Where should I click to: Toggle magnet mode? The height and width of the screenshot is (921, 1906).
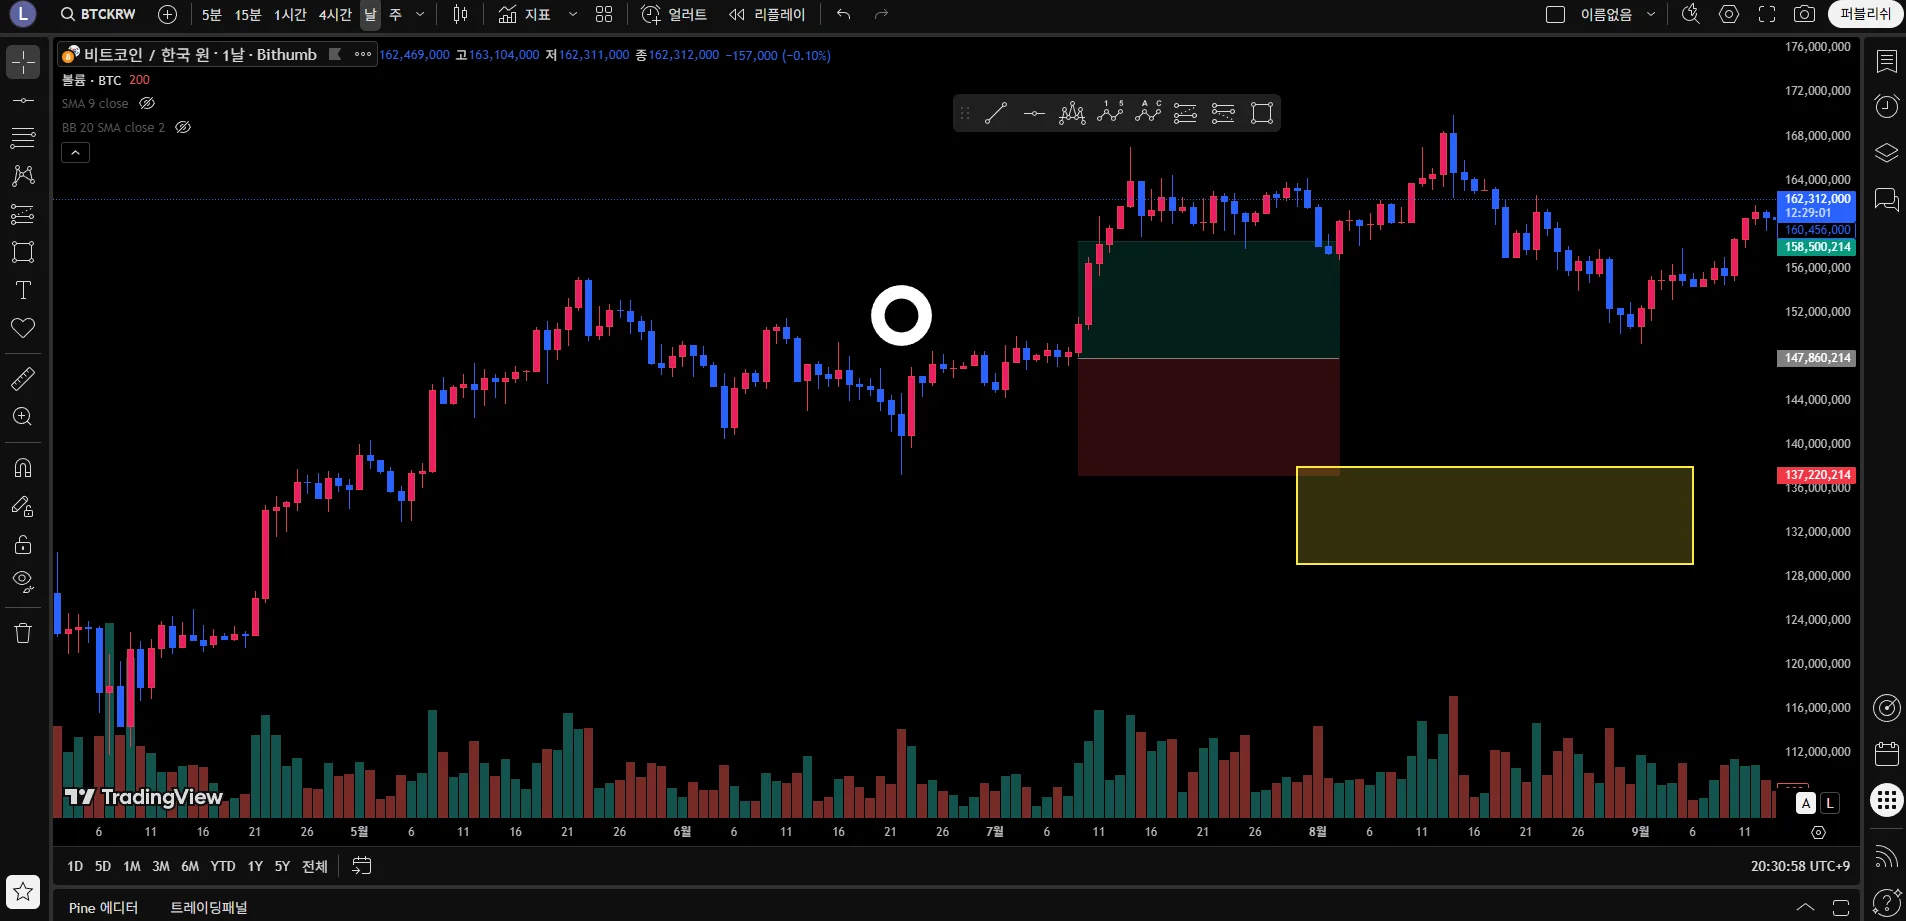click(23, 468)
